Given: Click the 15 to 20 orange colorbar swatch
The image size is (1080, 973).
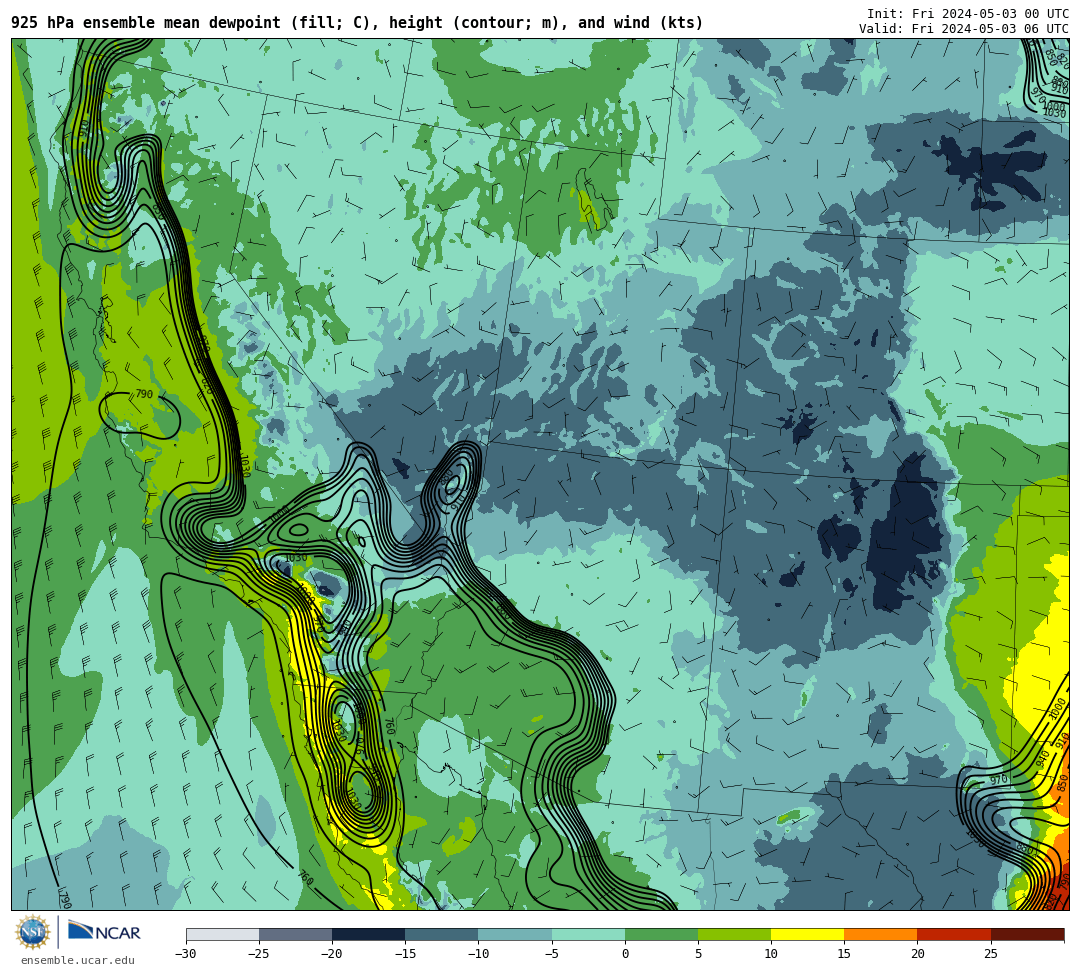Looking at the screenshot, I should point(881,934).
